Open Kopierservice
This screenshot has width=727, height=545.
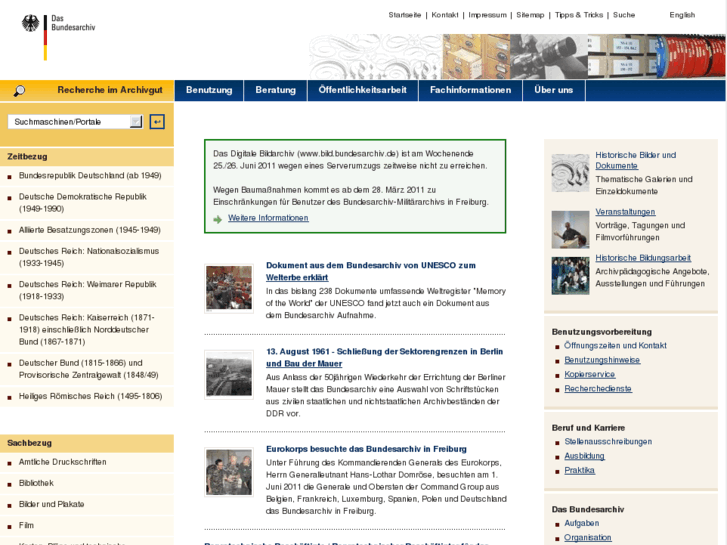pyautogui.click(x=589, y=374)
